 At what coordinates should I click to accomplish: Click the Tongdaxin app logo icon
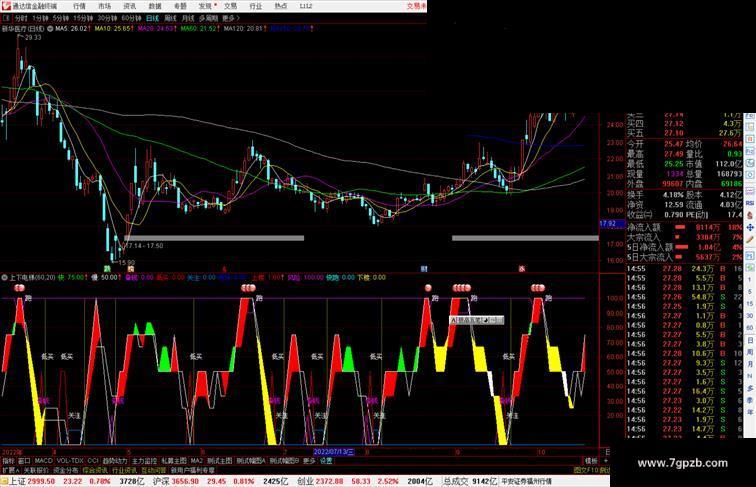coord(6,6)
